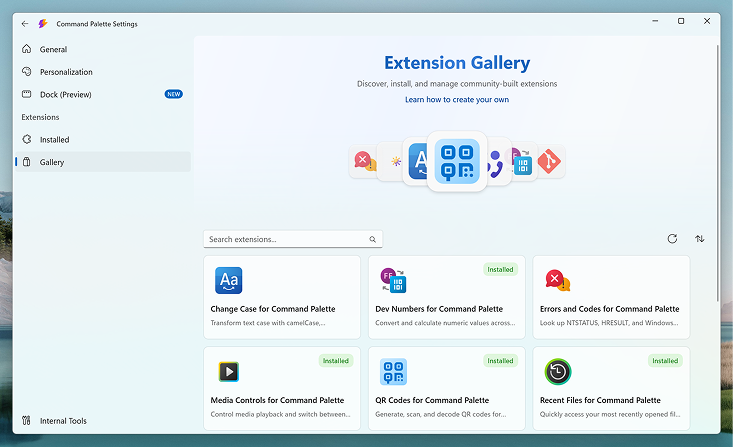
Task: Maximize the Command Palette Settings window
Action: point(681,21)
